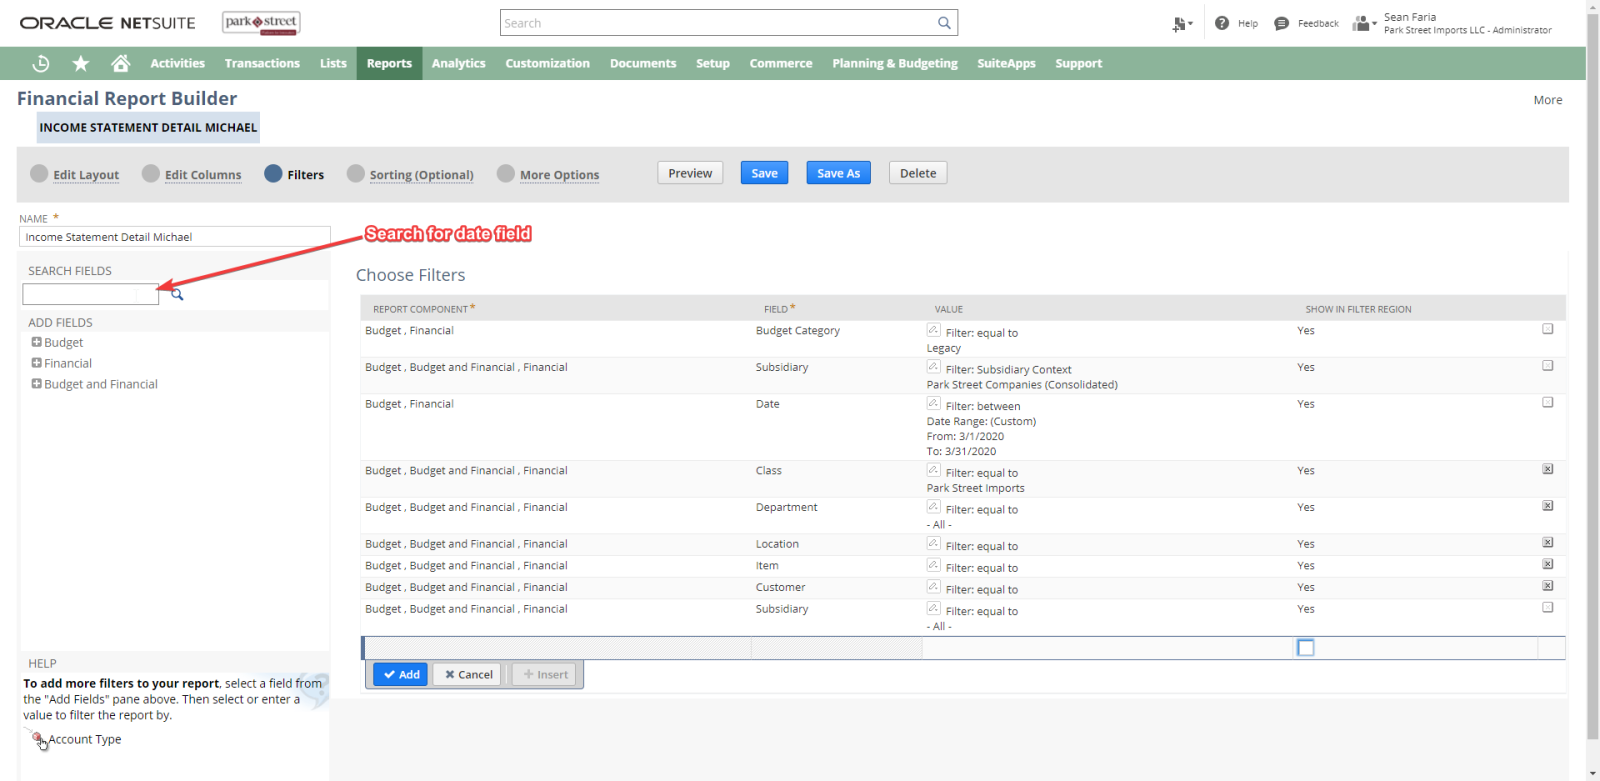This screenshot has width=1600, height=781.
Task: Click the Save As button
Action: pos(838,173)
